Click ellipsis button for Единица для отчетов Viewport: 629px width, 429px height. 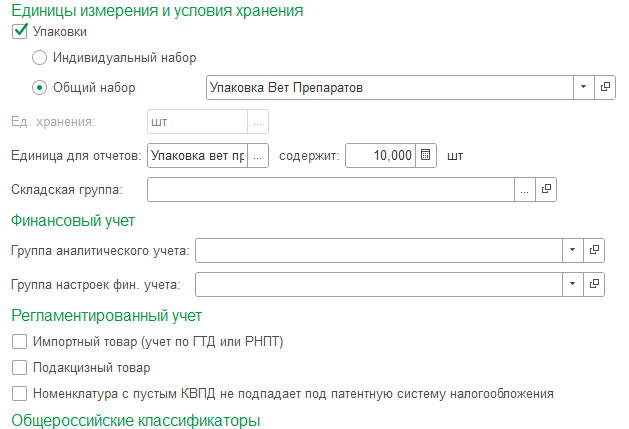[258, 155]
